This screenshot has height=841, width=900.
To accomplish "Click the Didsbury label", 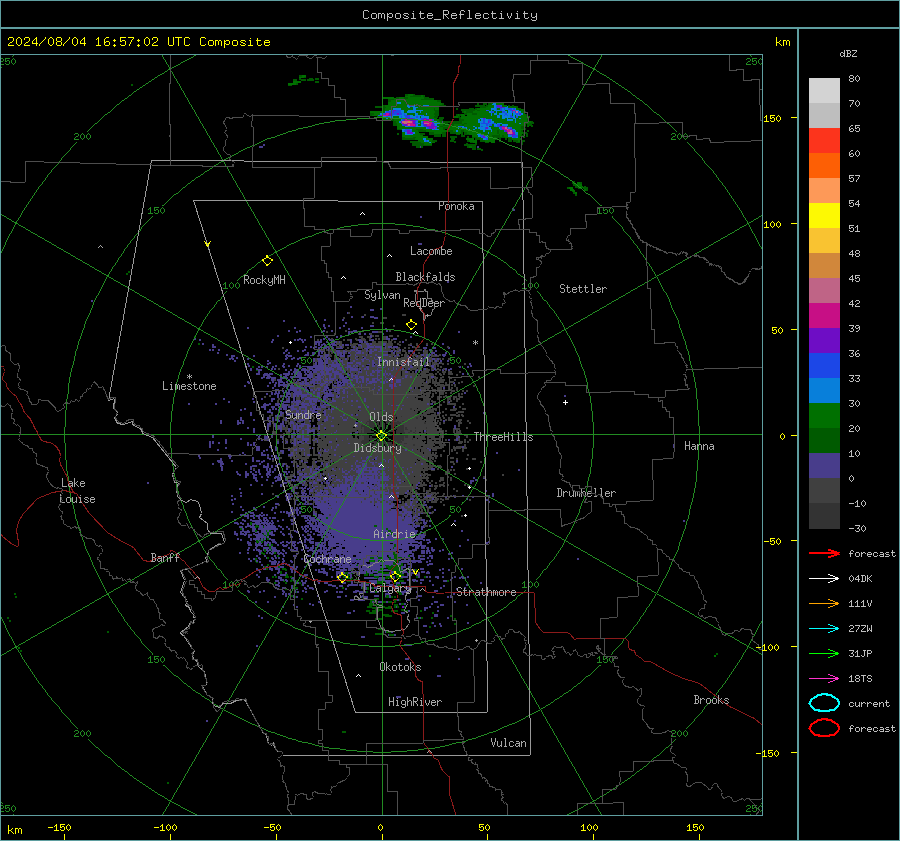I will point(378,448).
